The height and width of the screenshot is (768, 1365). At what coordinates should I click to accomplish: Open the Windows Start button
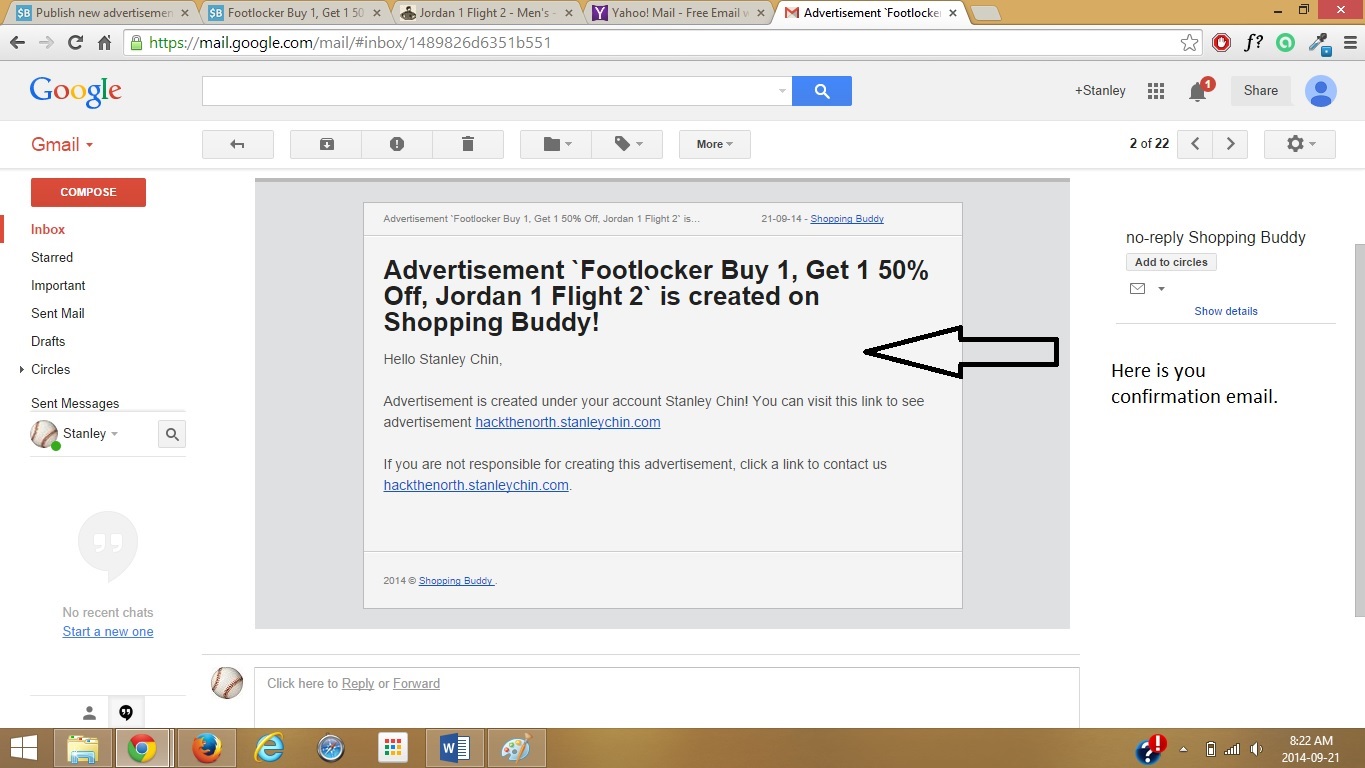23,748
